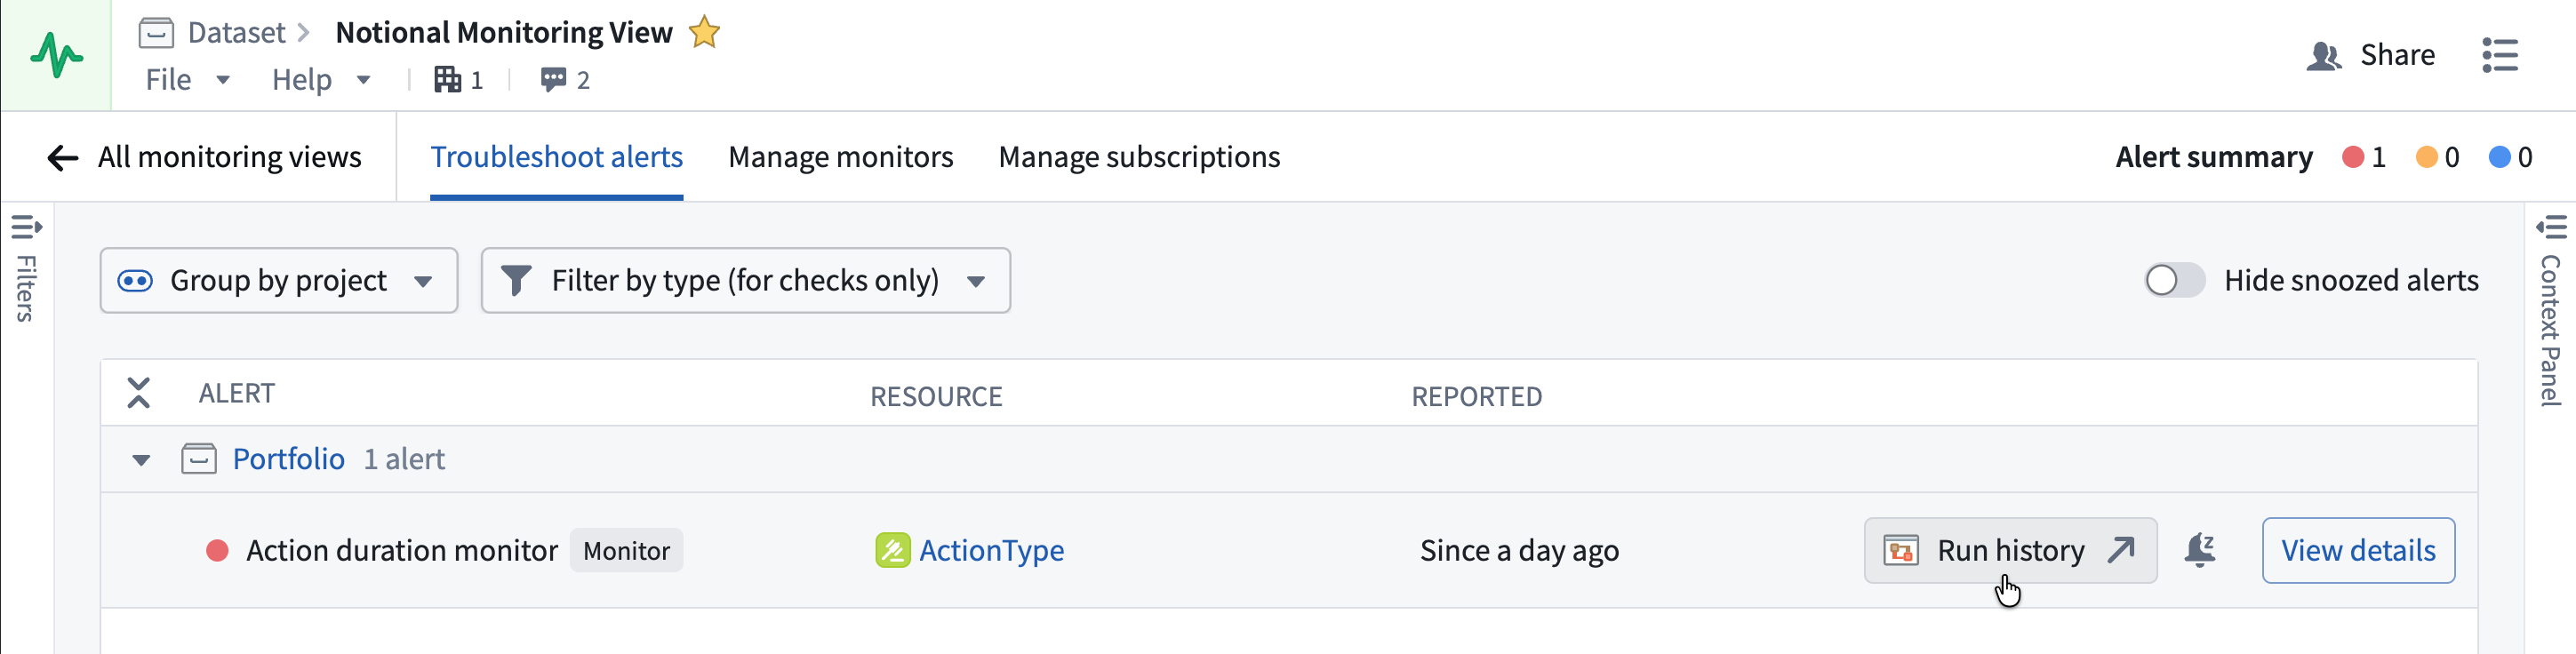
Task: Open the Filter by type dropdown
Action: point(745,280)
